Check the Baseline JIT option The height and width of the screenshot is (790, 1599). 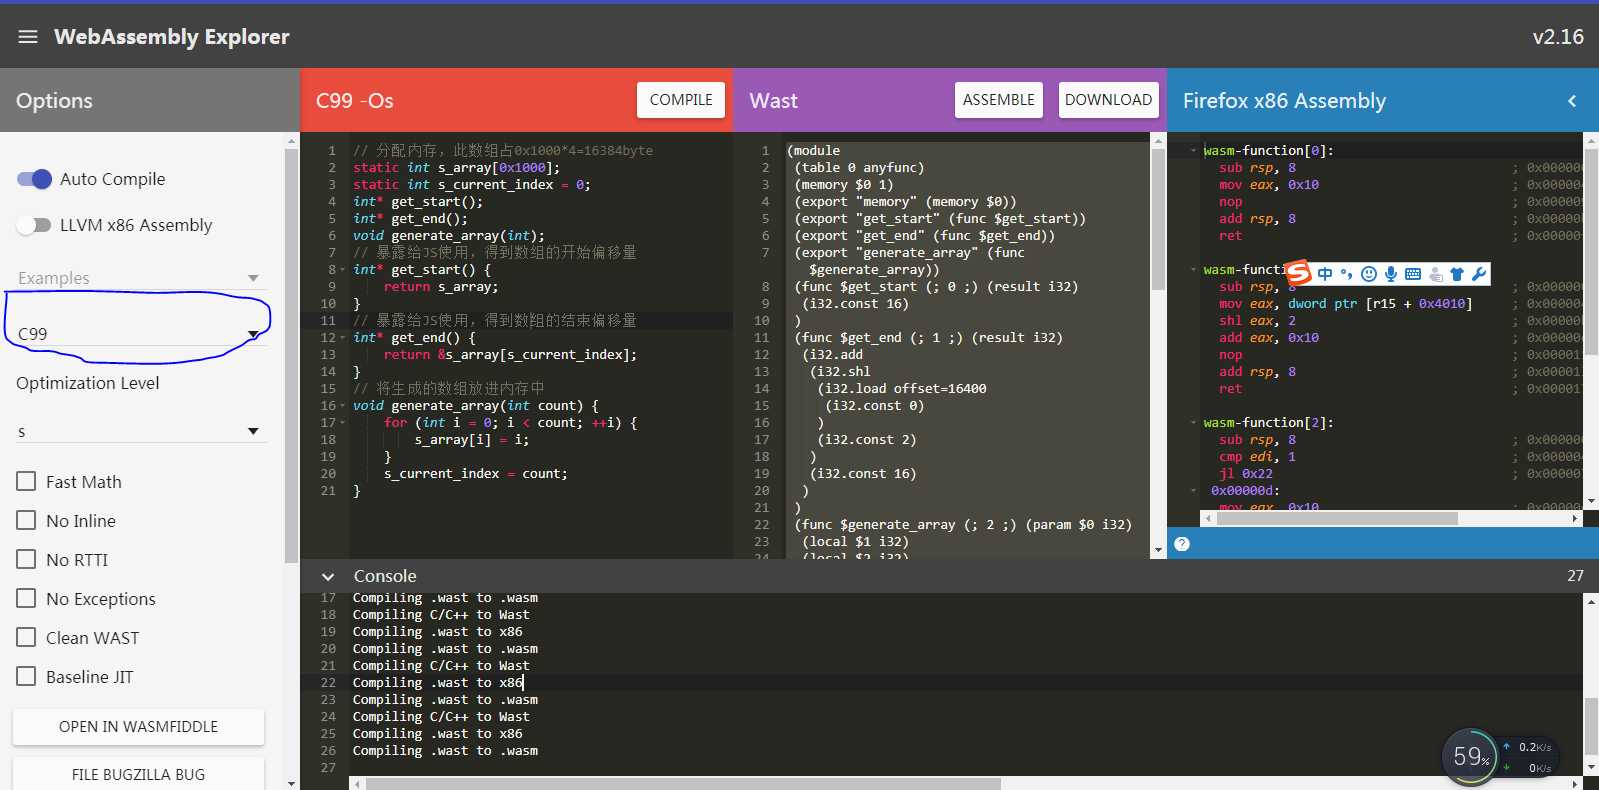point(27,676)
